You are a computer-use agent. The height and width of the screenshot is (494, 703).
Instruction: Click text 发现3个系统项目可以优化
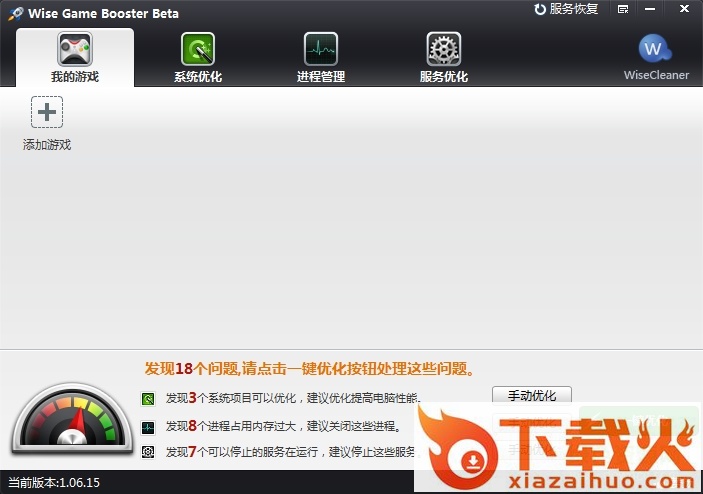pyautogui.click(x=231, y=398)
